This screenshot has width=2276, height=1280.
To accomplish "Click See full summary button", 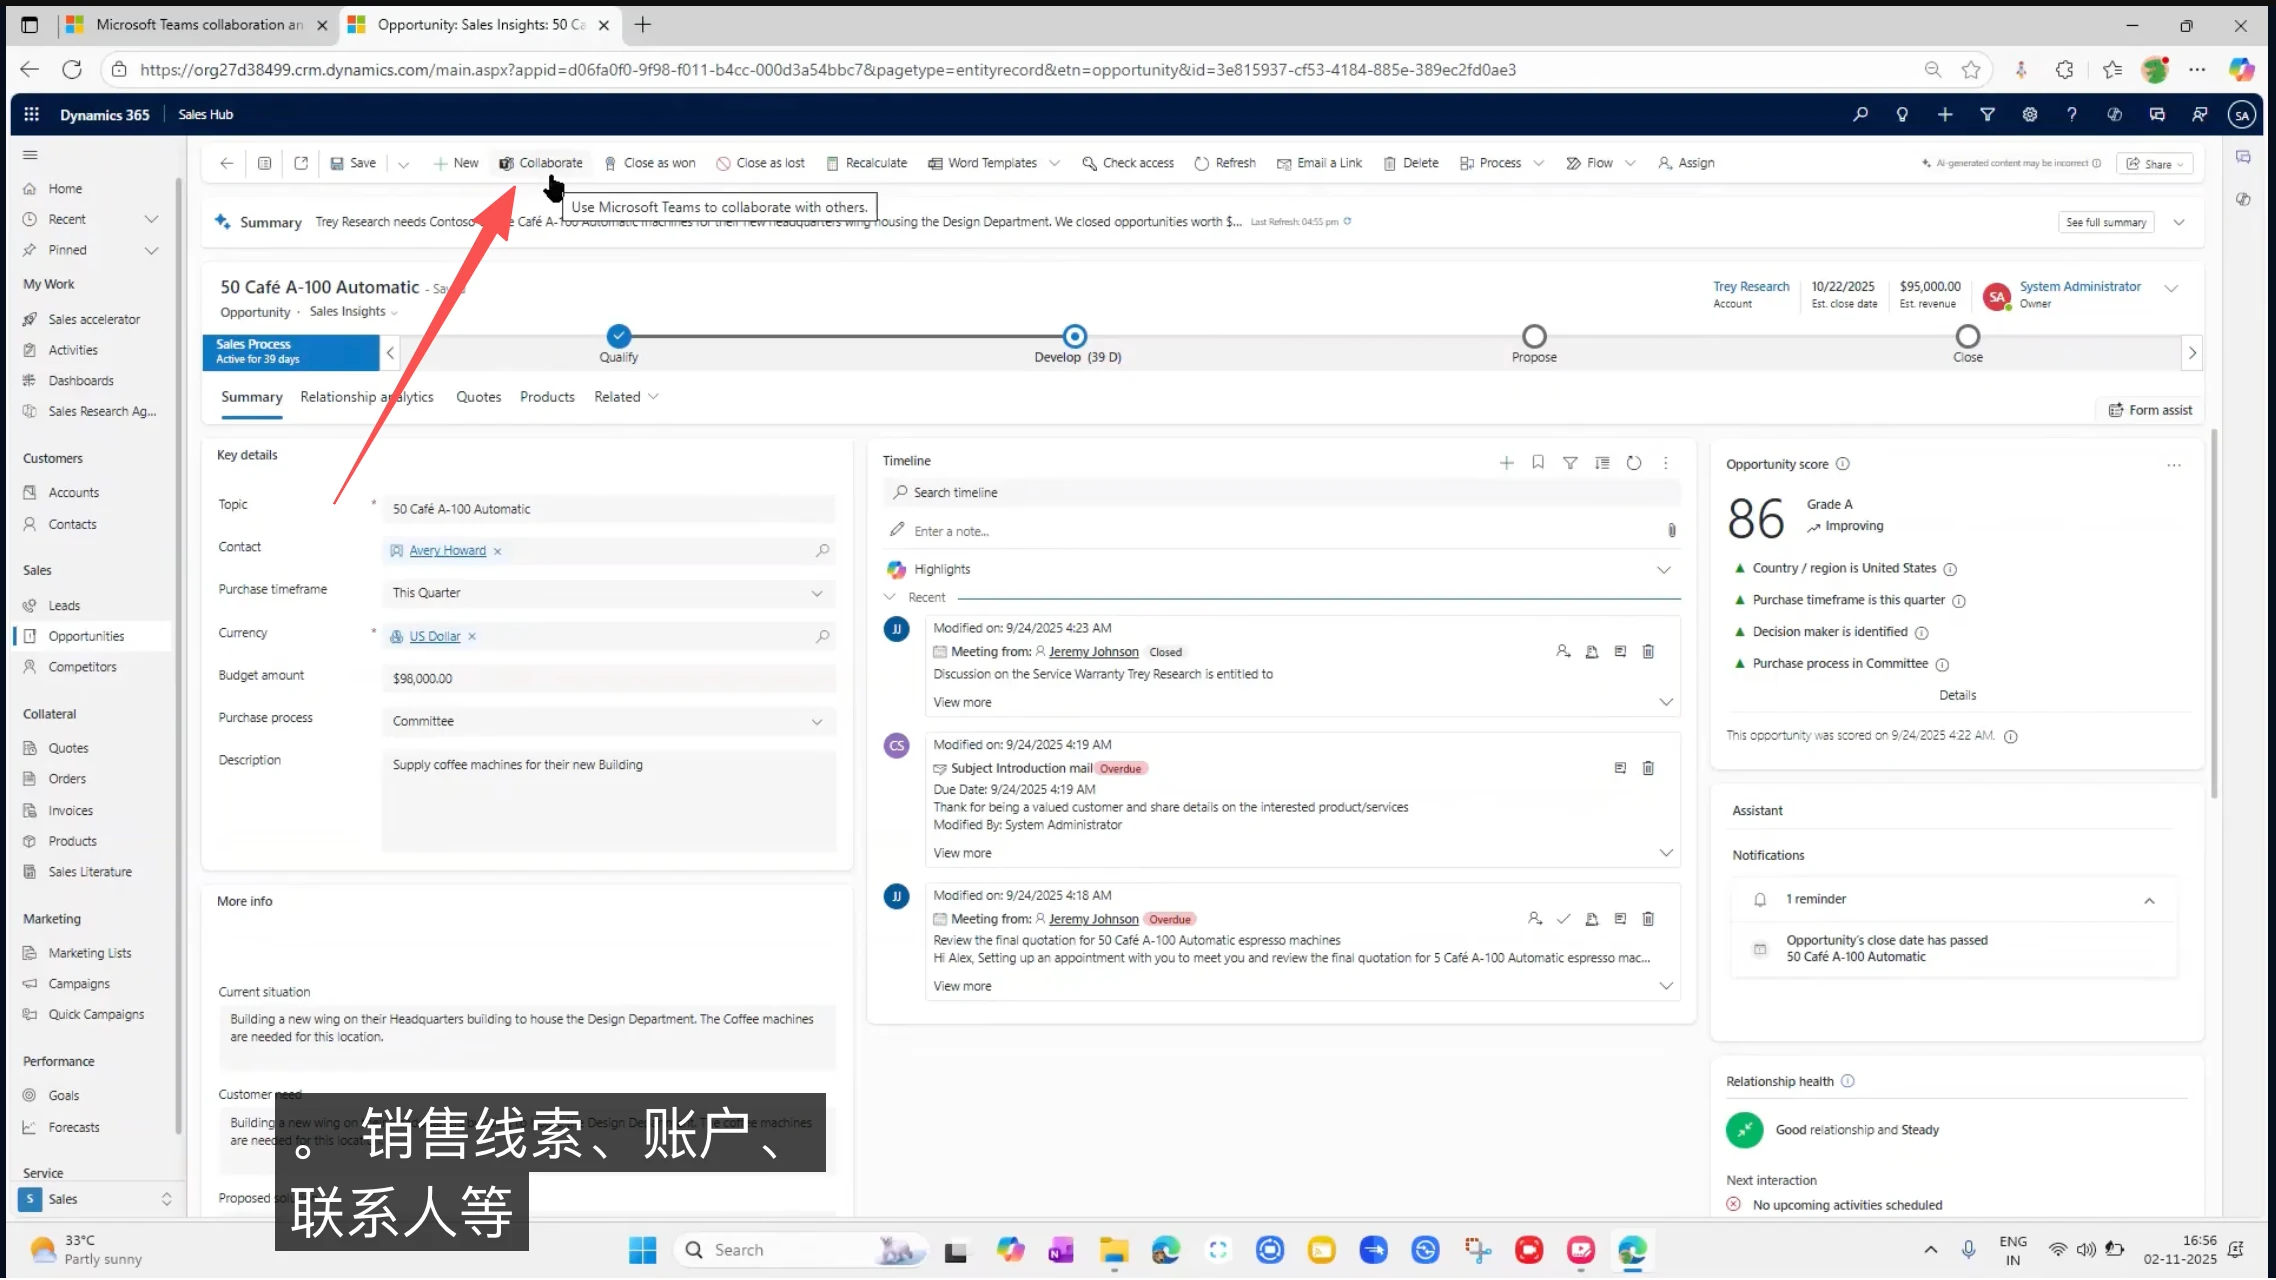I will point(2106,222).
